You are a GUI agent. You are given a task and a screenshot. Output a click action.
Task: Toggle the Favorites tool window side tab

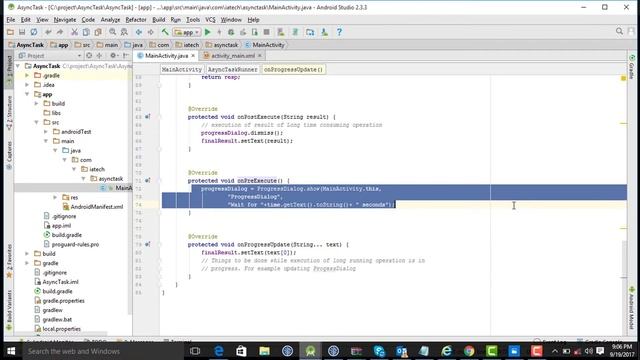[x=9, y=261]
